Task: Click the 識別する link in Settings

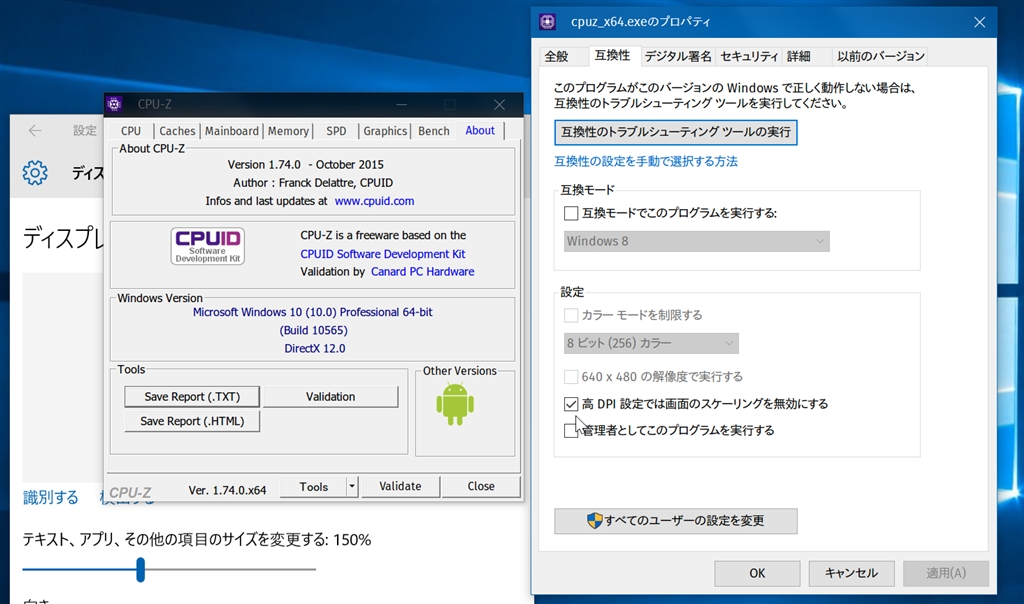Action: click(x=51, y=498)
